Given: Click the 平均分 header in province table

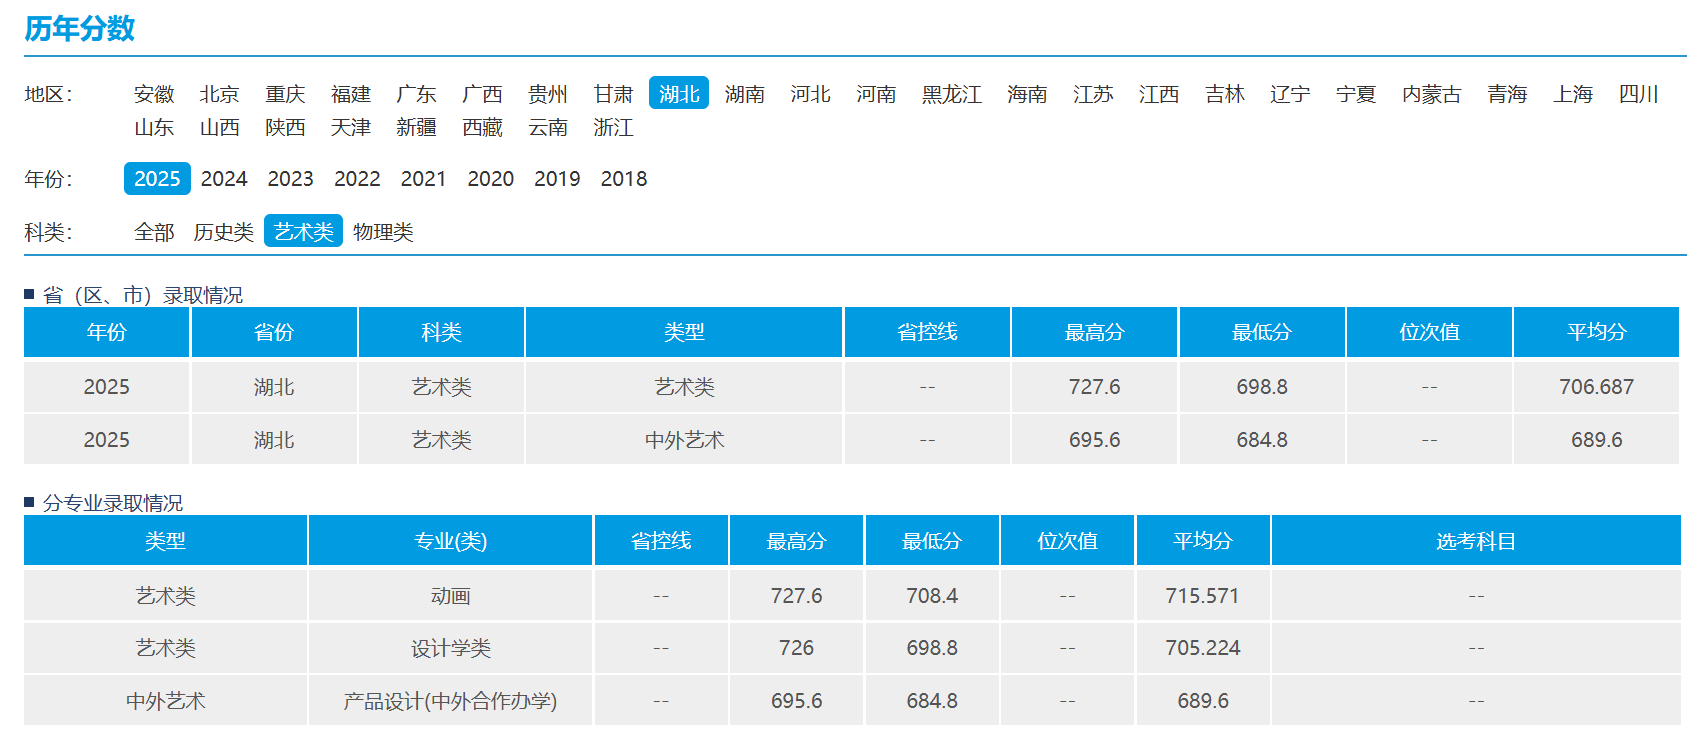Looking at the screenshot, I should 1596,332.
